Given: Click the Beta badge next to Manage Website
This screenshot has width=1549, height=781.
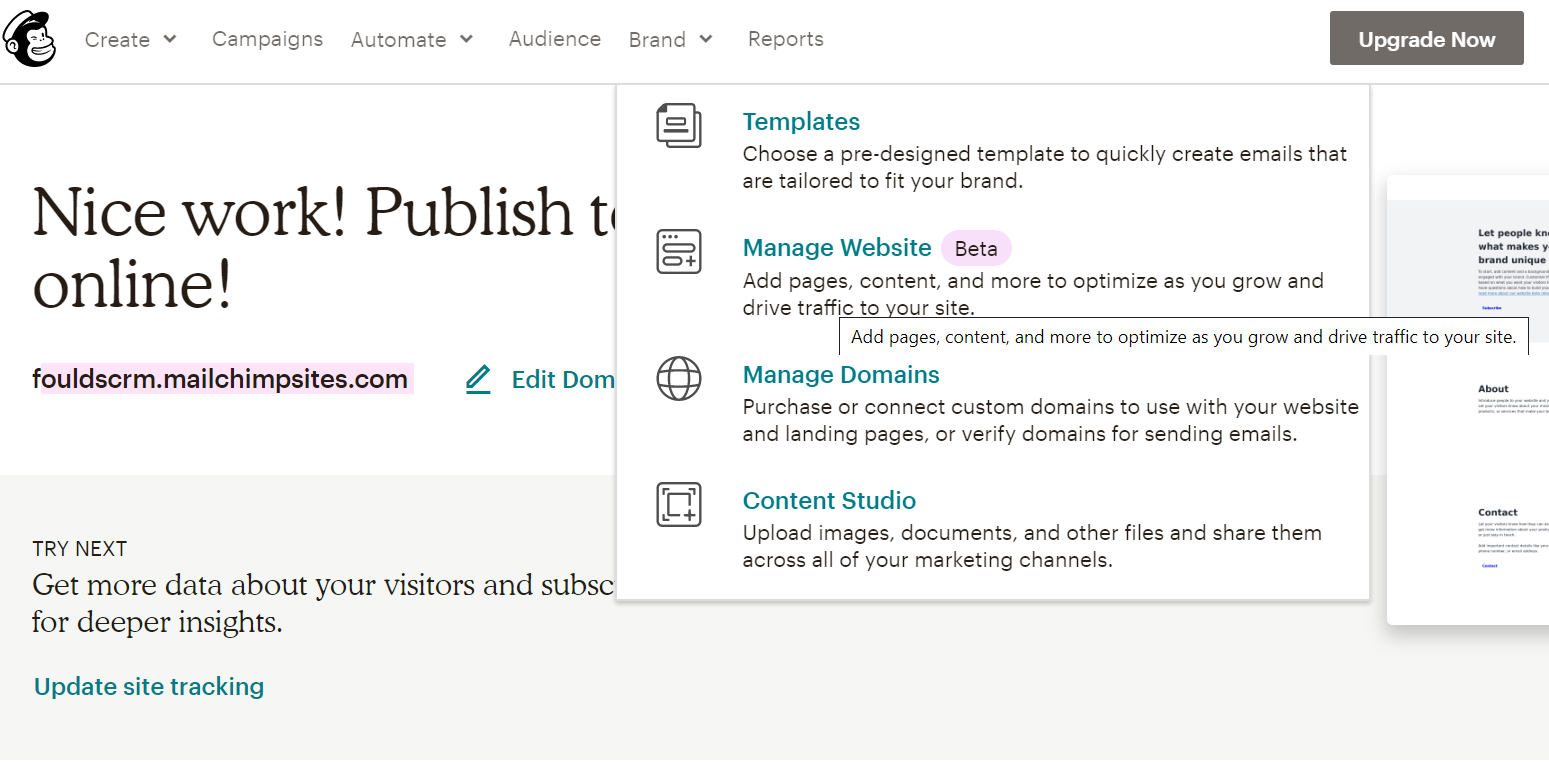Looking at the screenshot, I should click(x=976, y=248).
